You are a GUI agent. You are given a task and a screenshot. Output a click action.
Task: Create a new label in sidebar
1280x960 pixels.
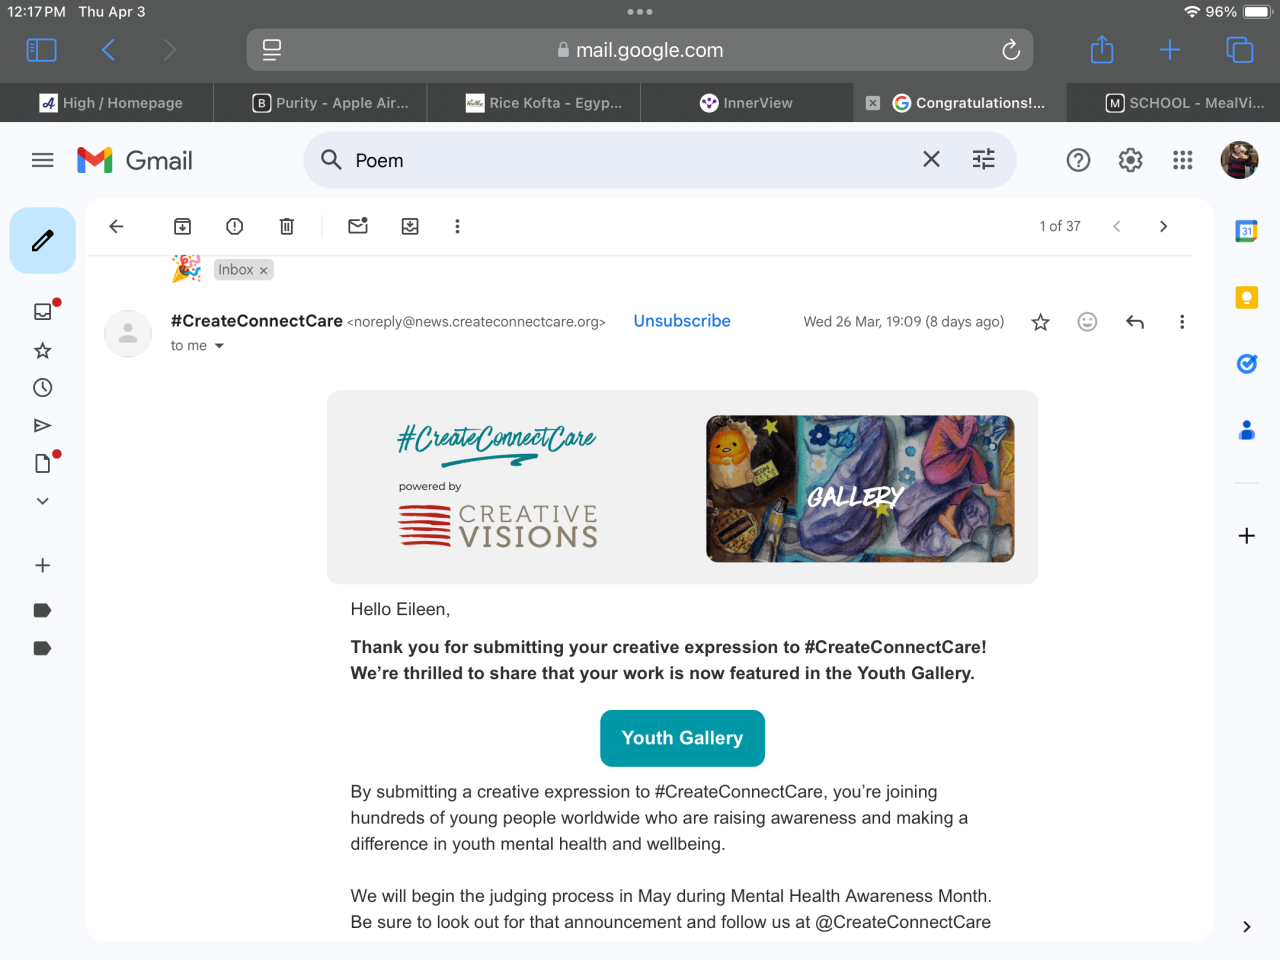42,565
